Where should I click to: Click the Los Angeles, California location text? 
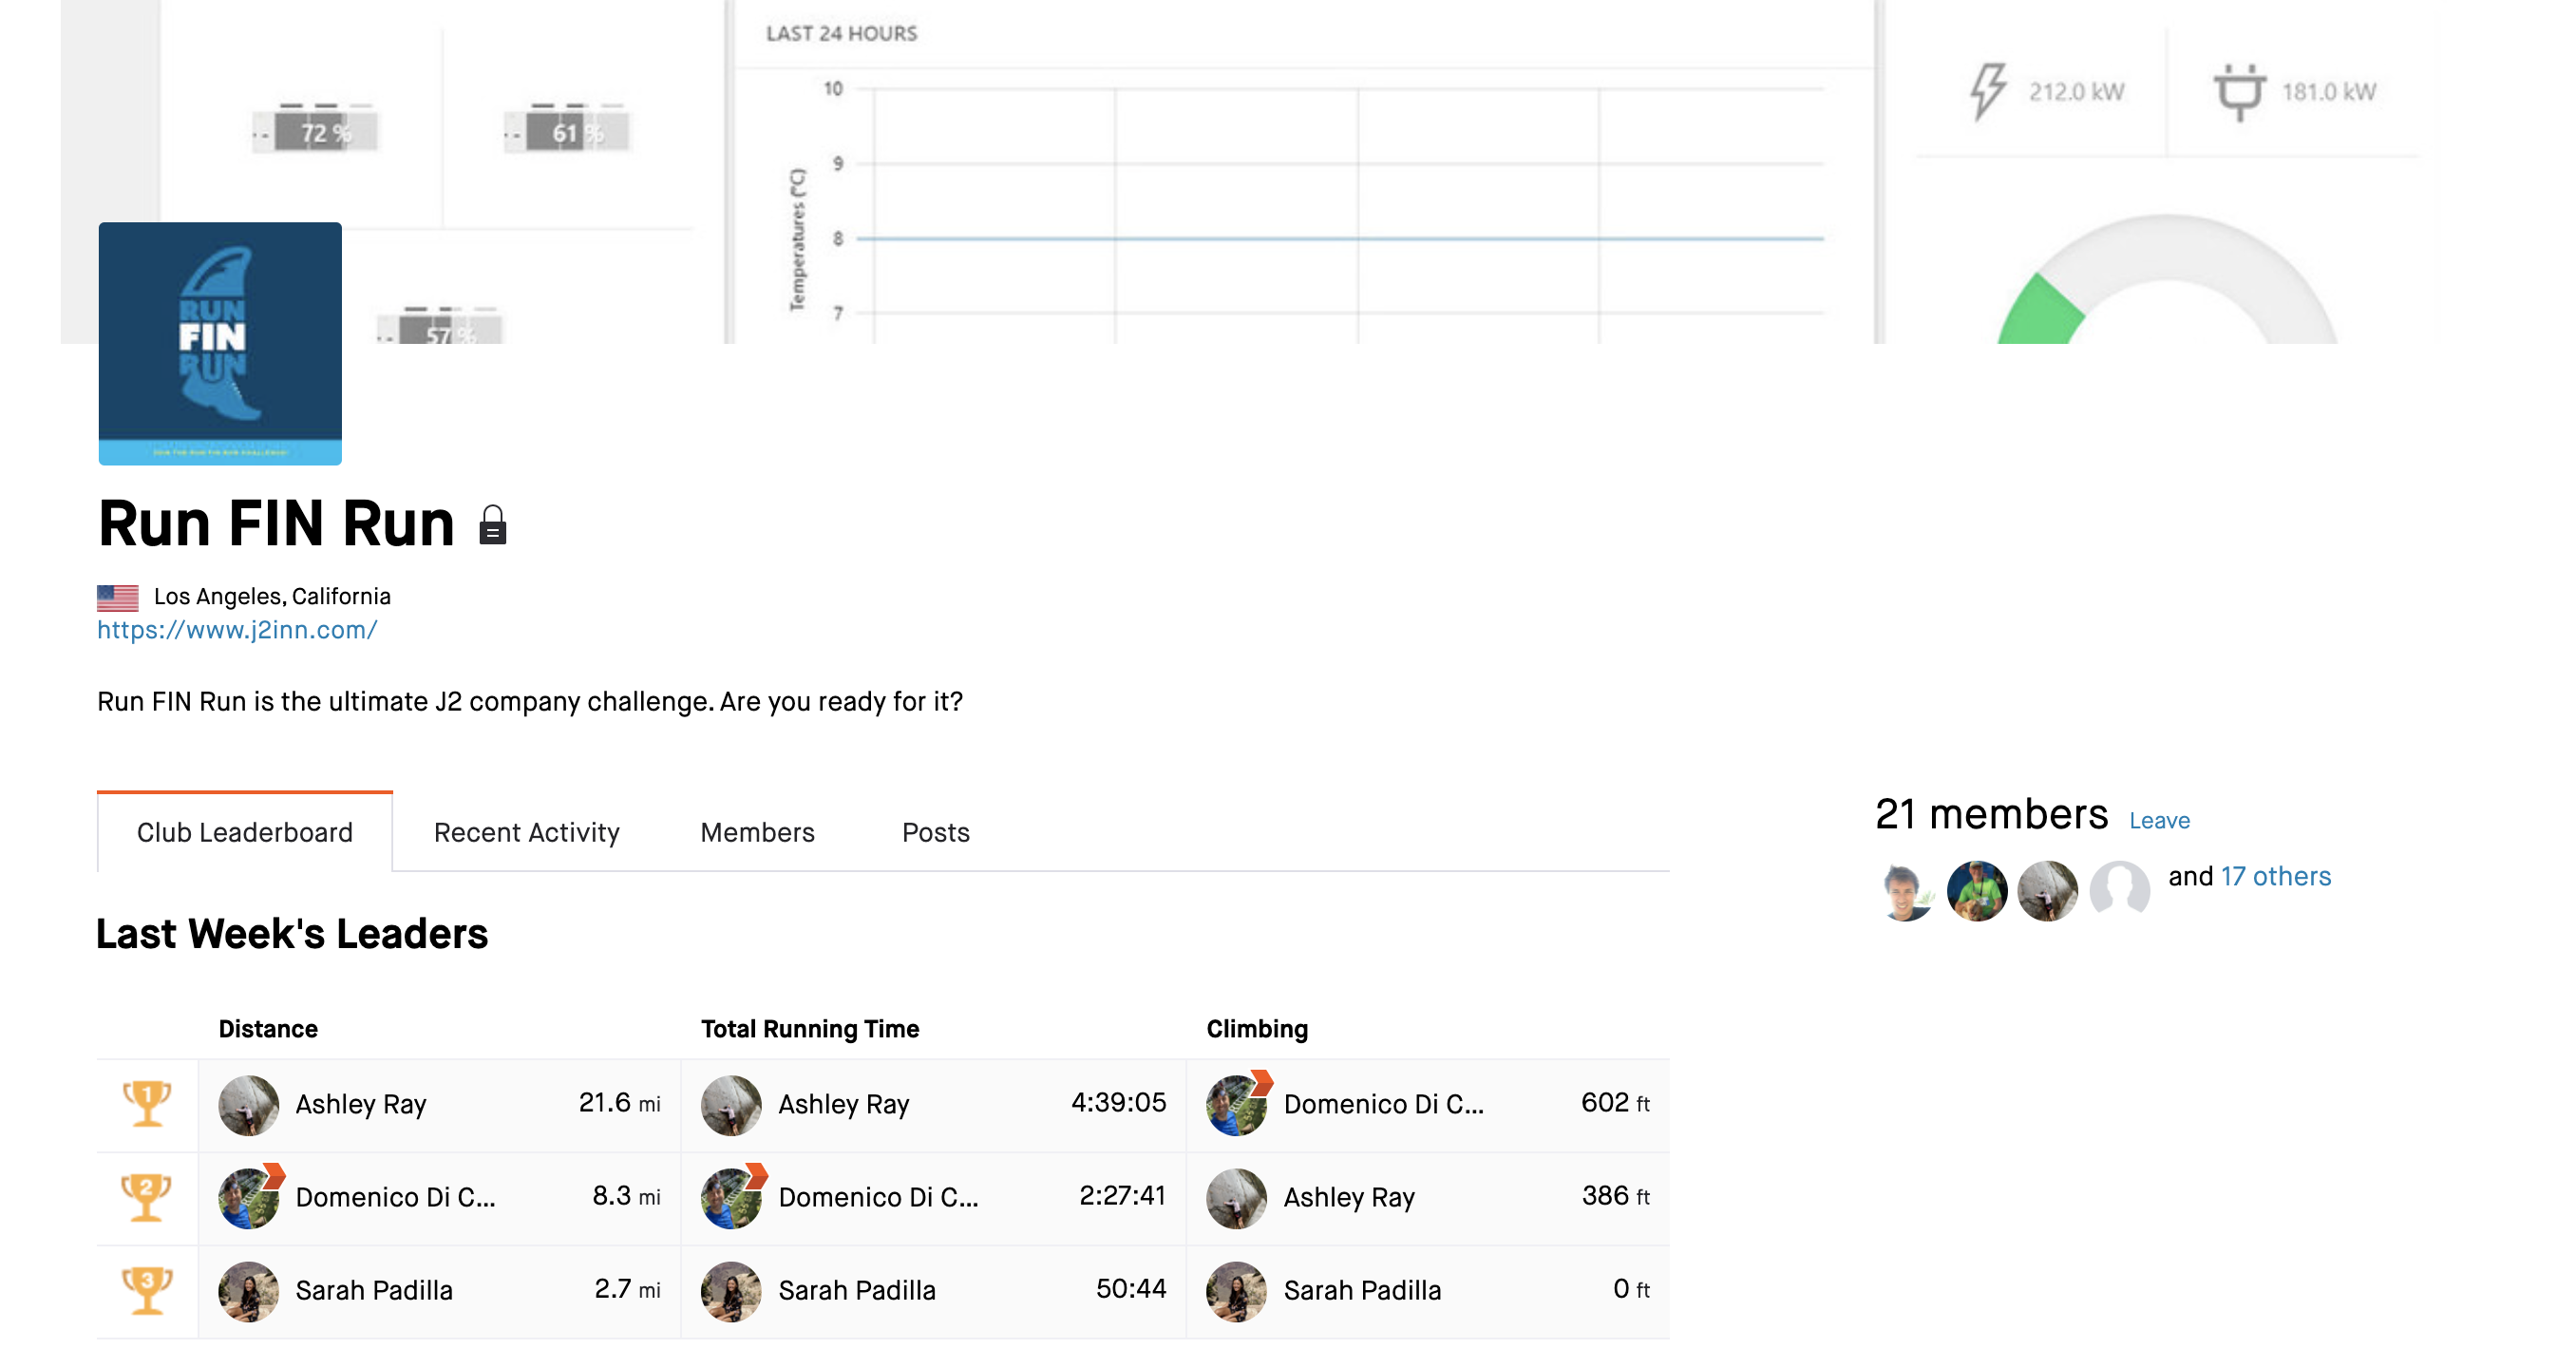coord(272,596)
